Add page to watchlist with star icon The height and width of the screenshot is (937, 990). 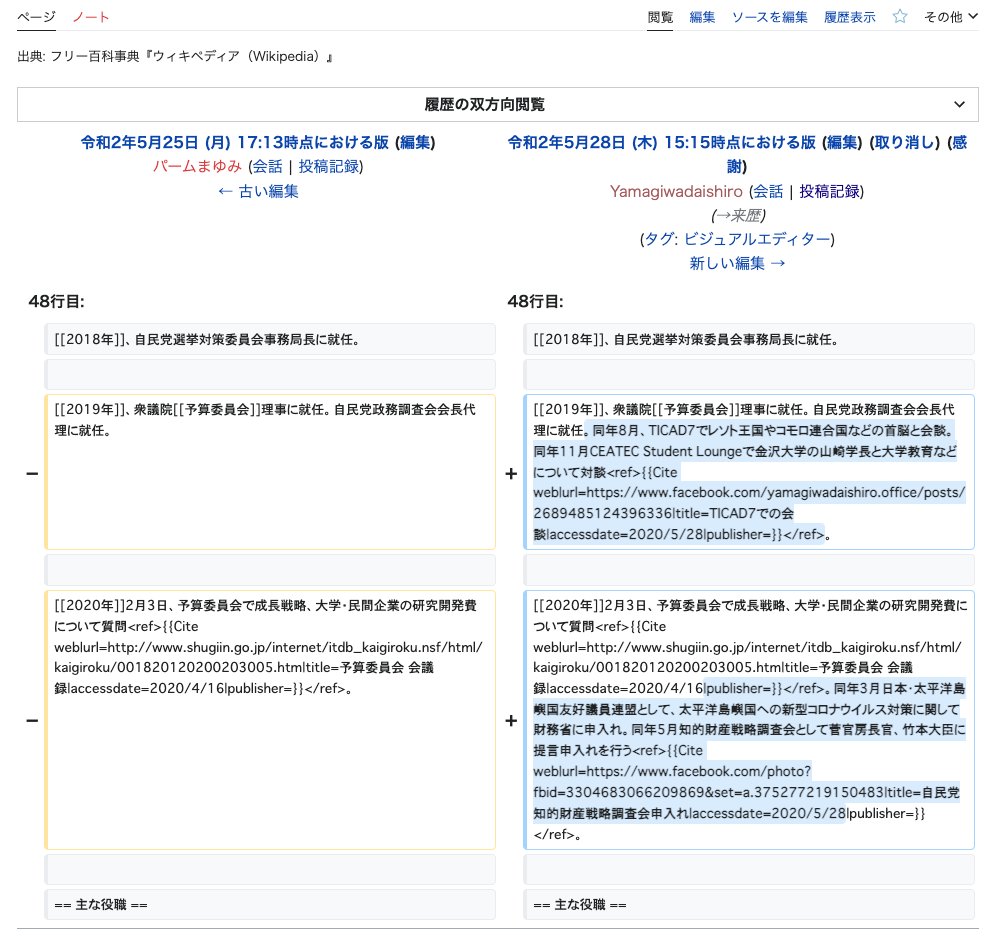coord(900,16)
